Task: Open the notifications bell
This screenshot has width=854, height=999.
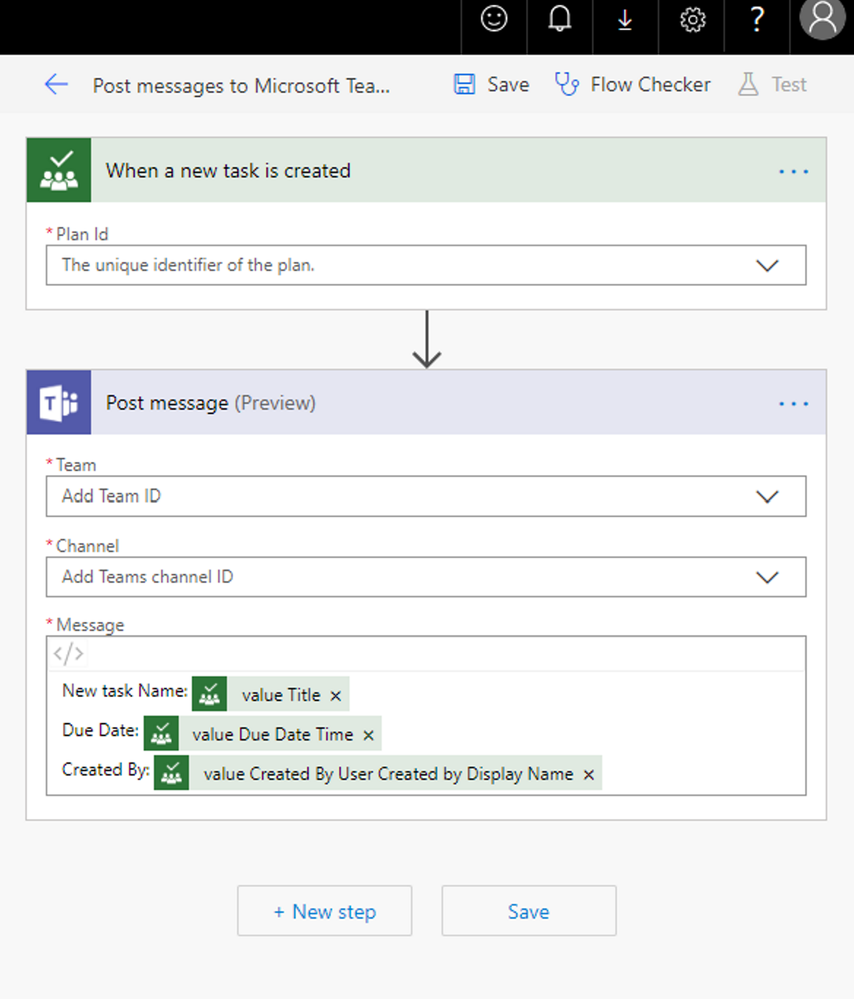Action: tap(560, 19)
